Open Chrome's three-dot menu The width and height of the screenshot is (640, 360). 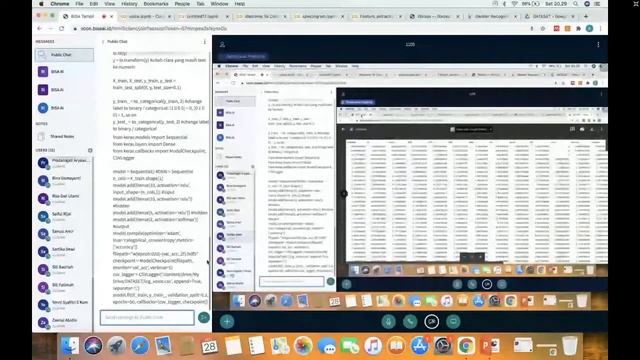tap(600, 29)
